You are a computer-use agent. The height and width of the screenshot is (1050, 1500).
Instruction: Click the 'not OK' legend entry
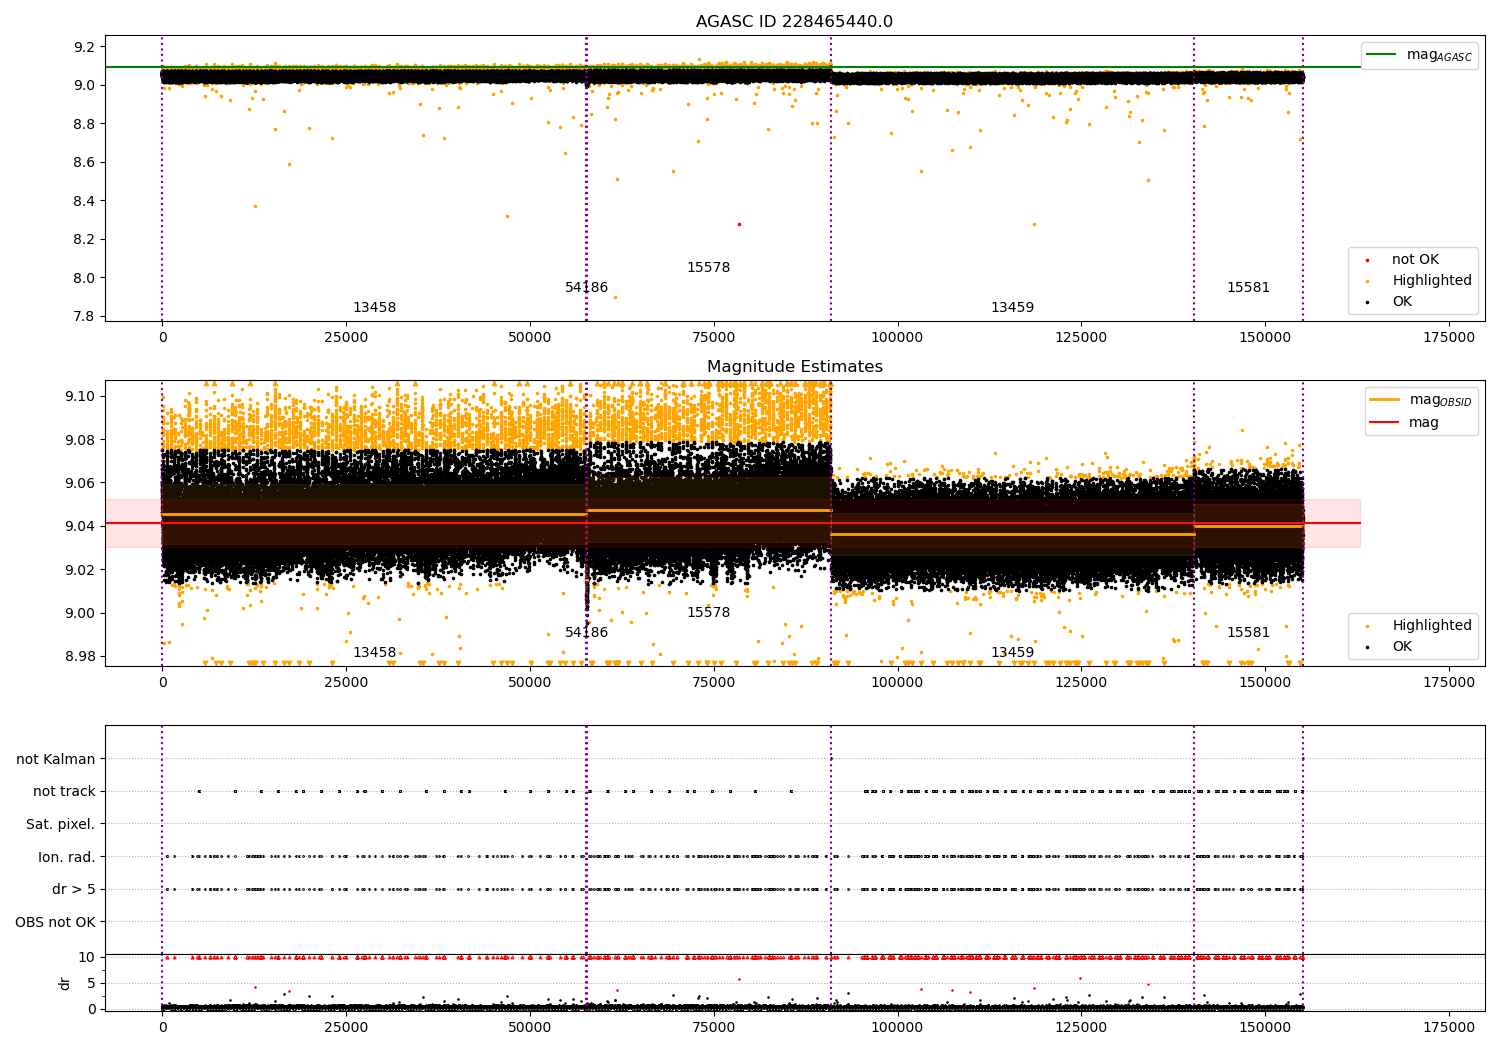[x=1415, y=260]
